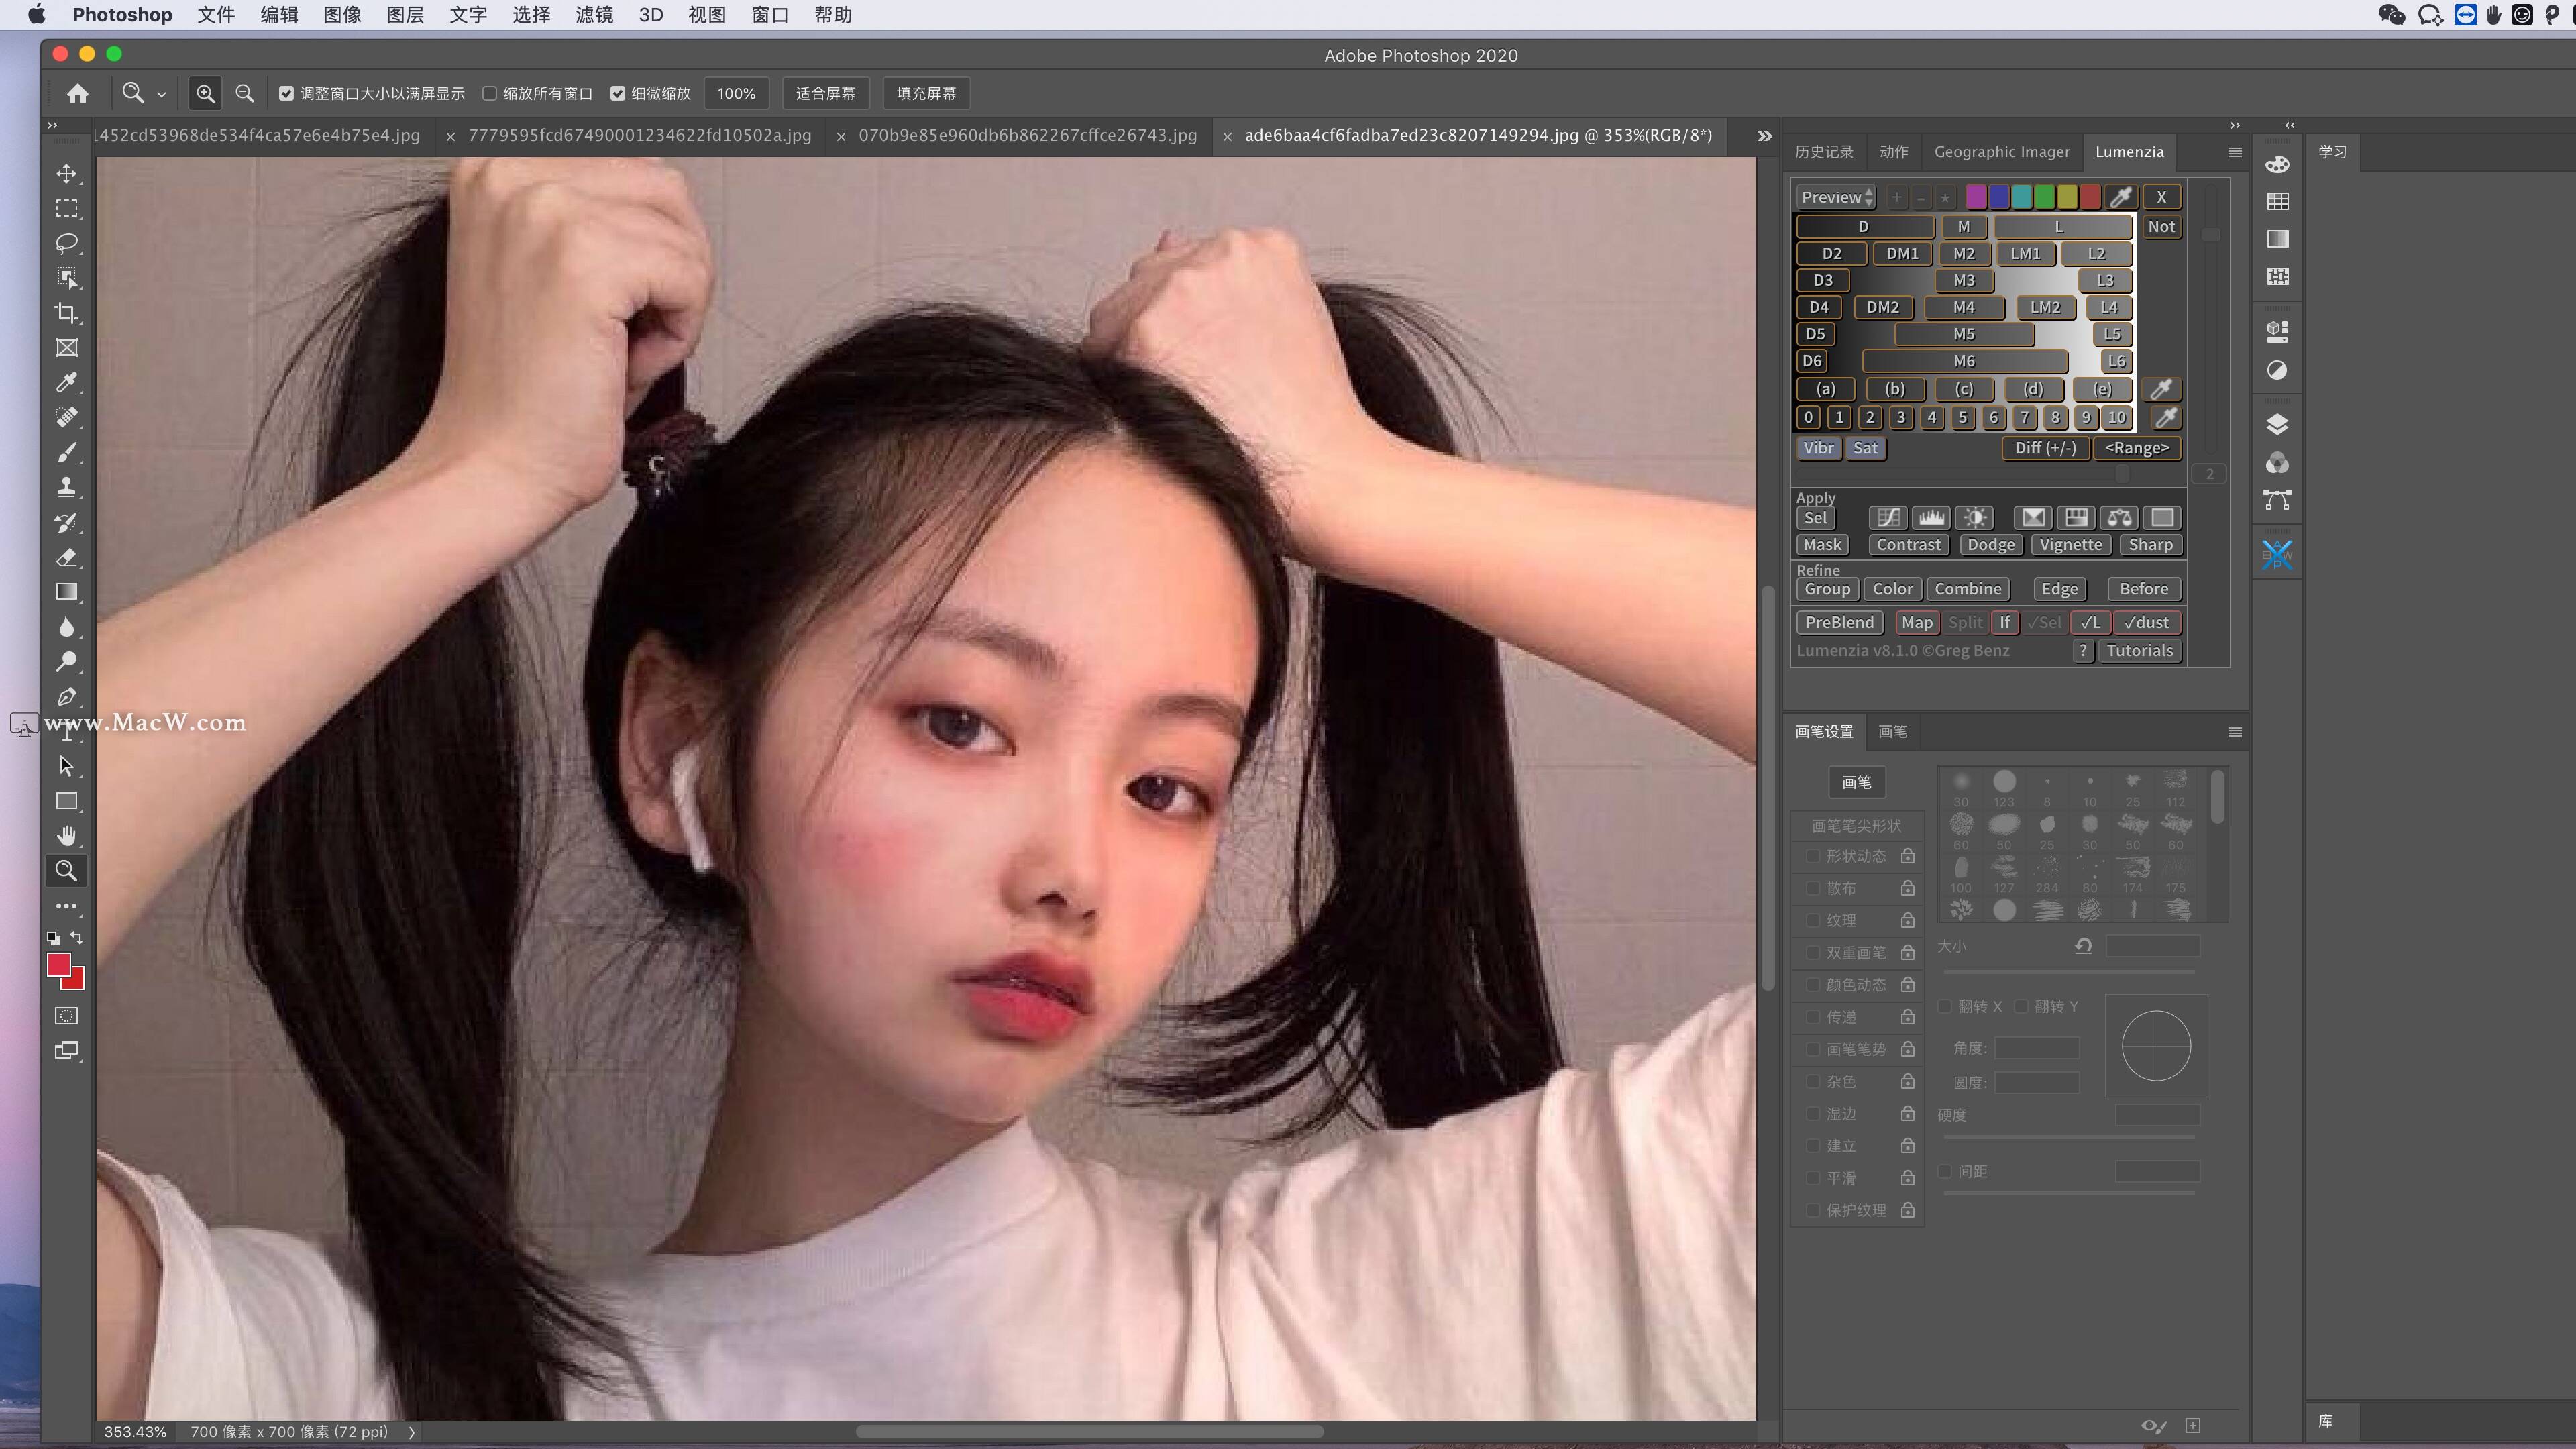Select the Eyedropper tool in toolbar
The height and width of the screenshot is (1449, 2576).
point(67,383)
